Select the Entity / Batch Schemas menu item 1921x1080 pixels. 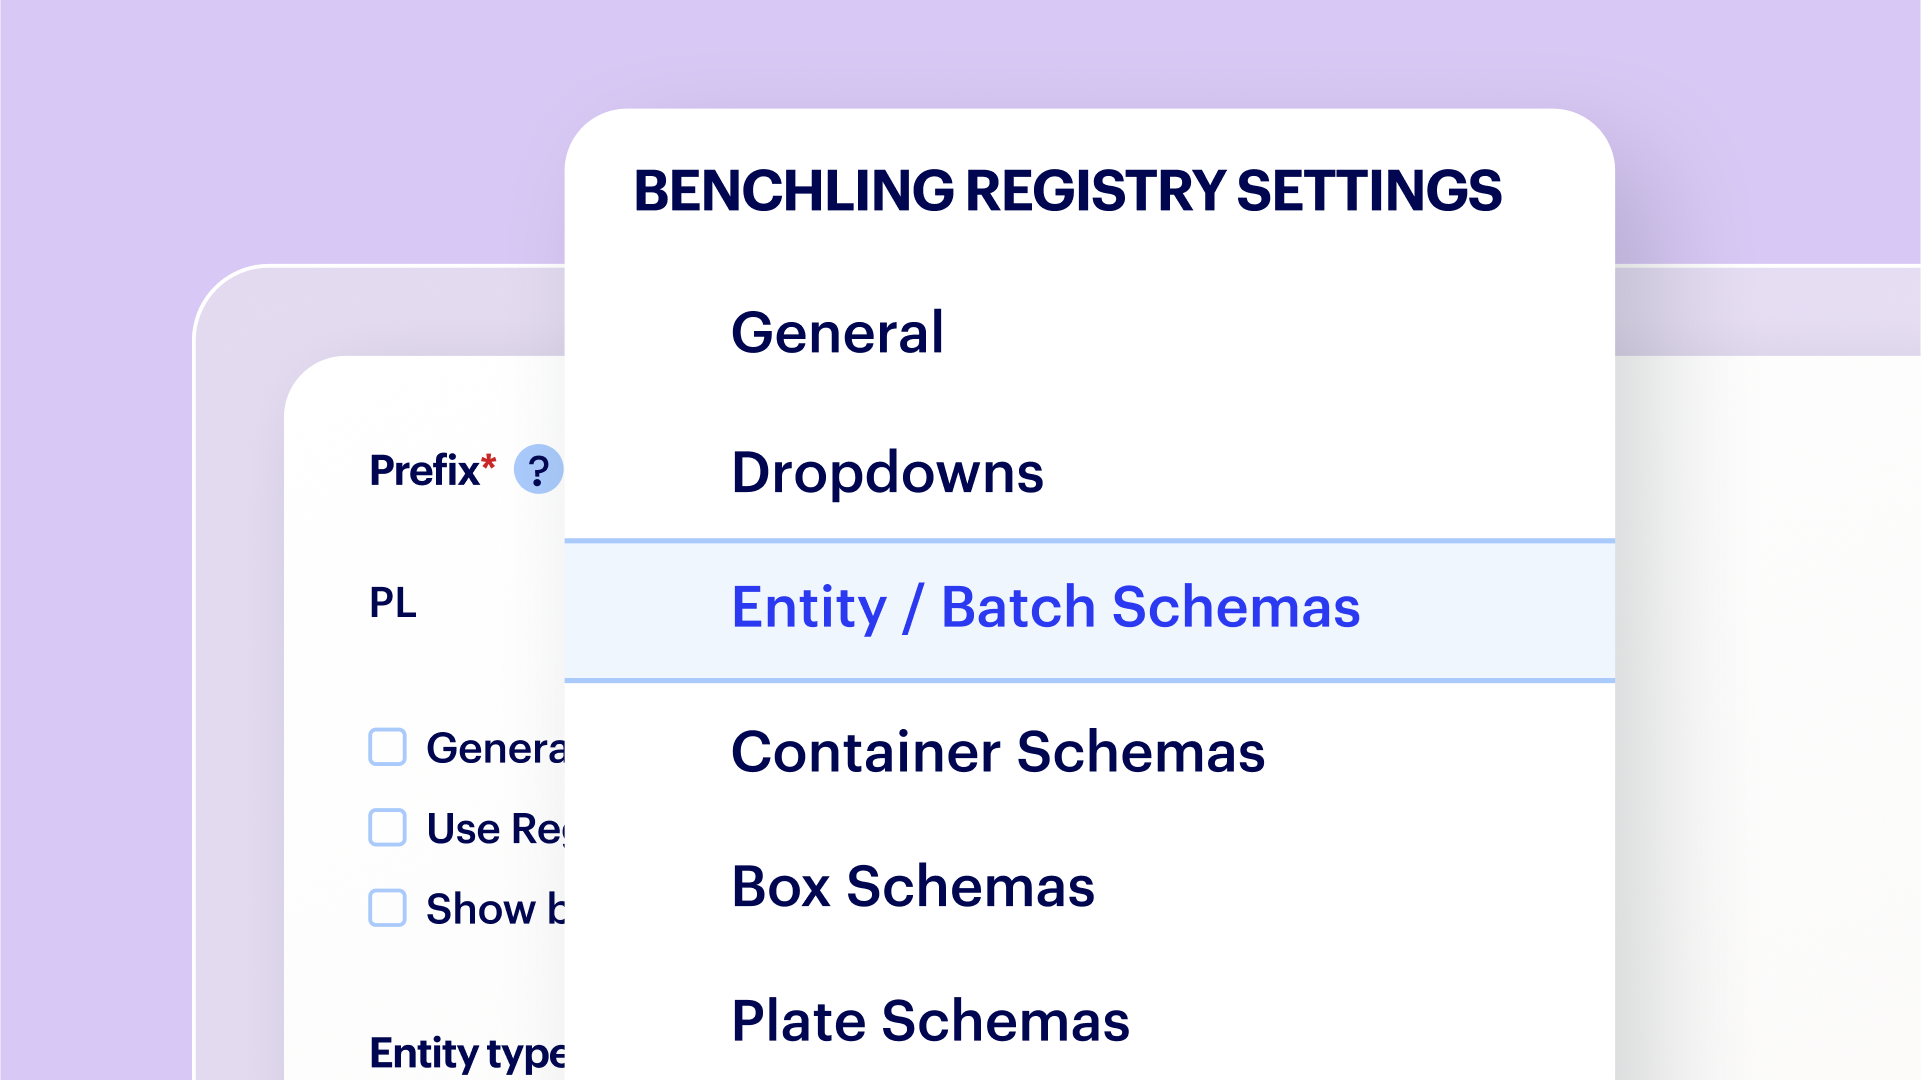[x=1046, y=608]
